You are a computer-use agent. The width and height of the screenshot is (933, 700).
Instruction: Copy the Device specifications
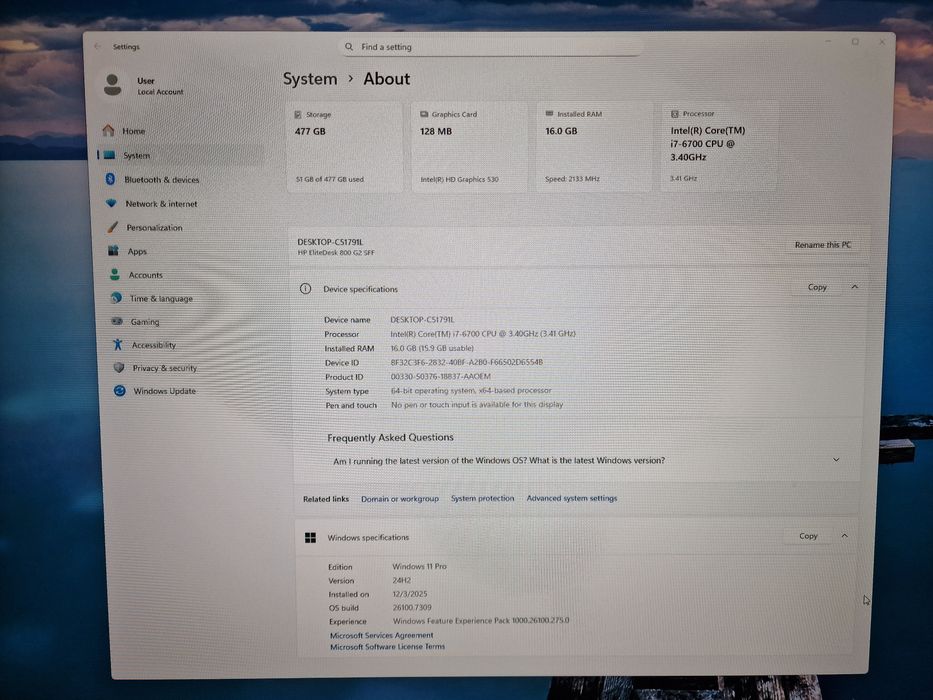tap(817, 287)
